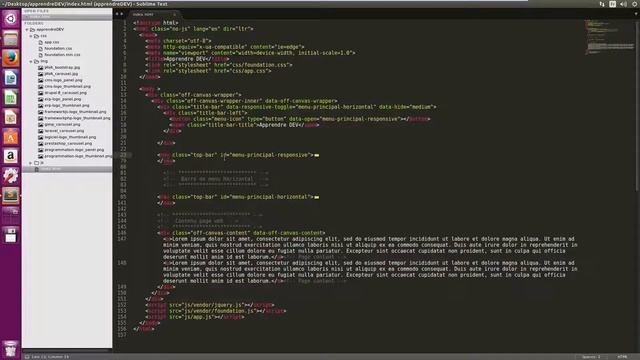The image size is (640, 360).
Task: Click the css/app.css stylesheet link line
Action: 208,71
